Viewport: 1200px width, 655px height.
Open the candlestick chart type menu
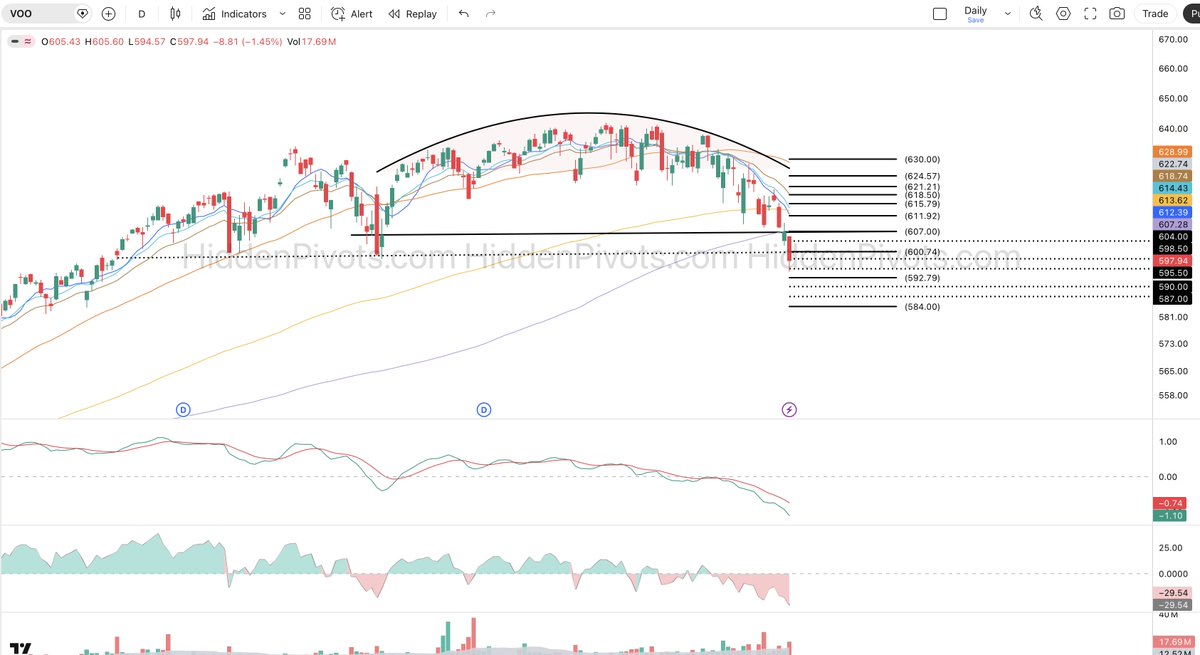176,14
